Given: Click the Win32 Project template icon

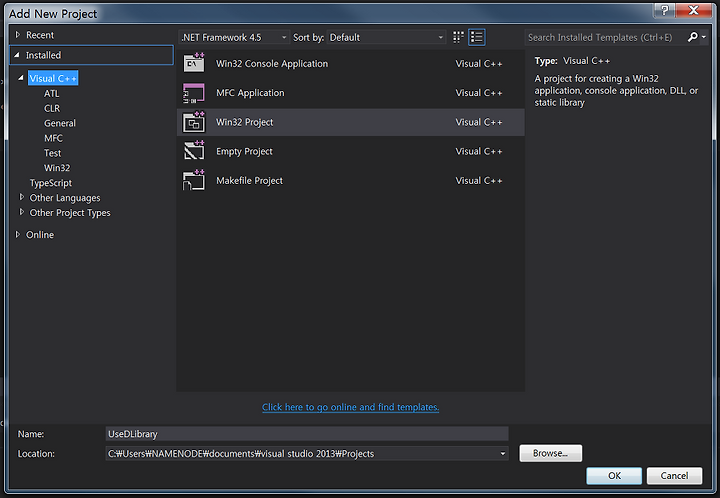Looking at the screenshot, I should (x=194, y=122).
